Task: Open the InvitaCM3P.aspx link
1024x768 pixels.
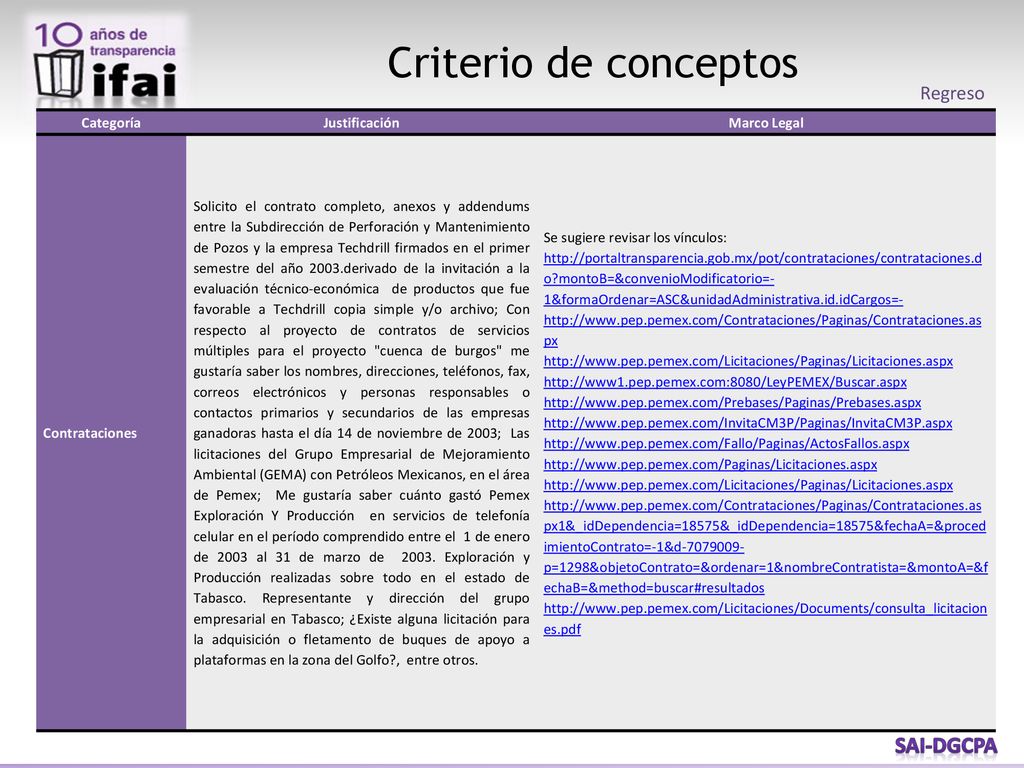Action: click(748, 423)
